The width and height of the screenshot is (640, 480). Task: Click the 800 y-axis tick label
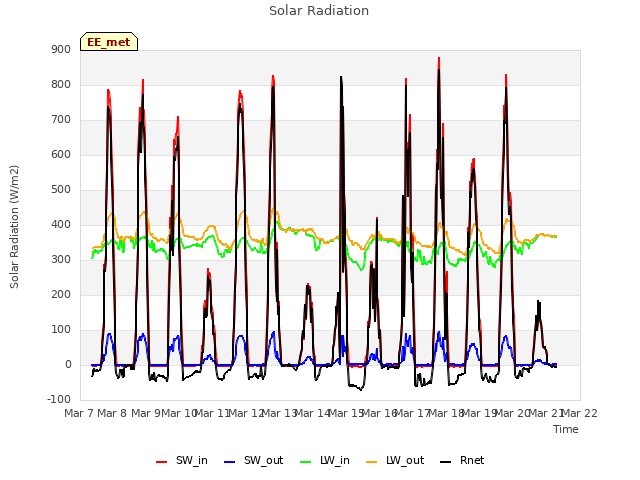[x=61, y=84]
